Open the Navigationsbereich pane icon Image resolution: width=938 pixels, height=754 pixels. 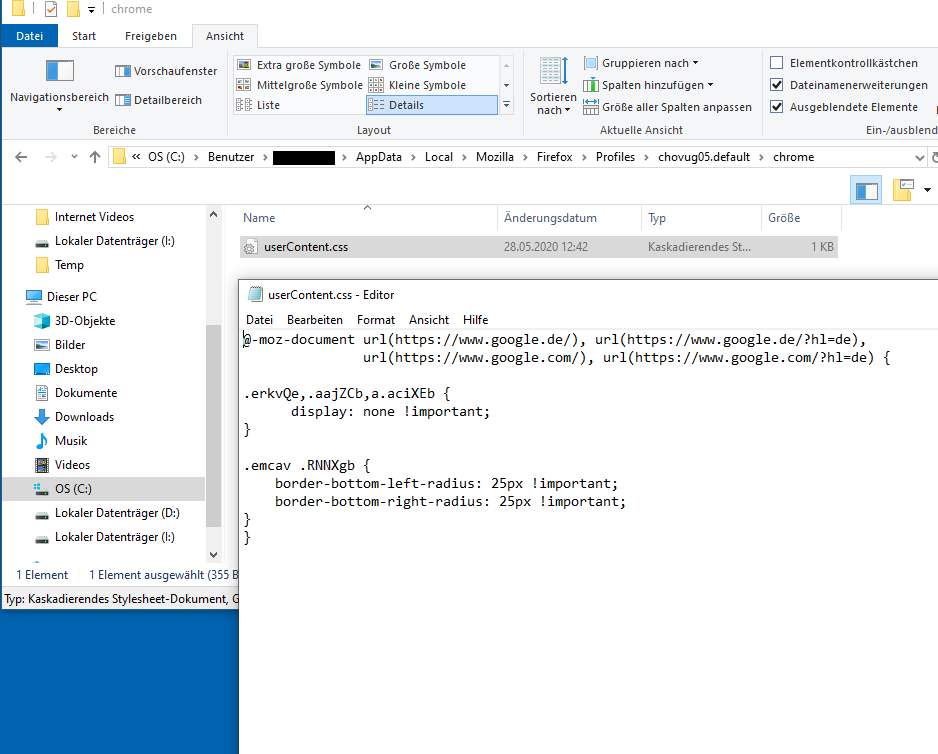point(60,71)
